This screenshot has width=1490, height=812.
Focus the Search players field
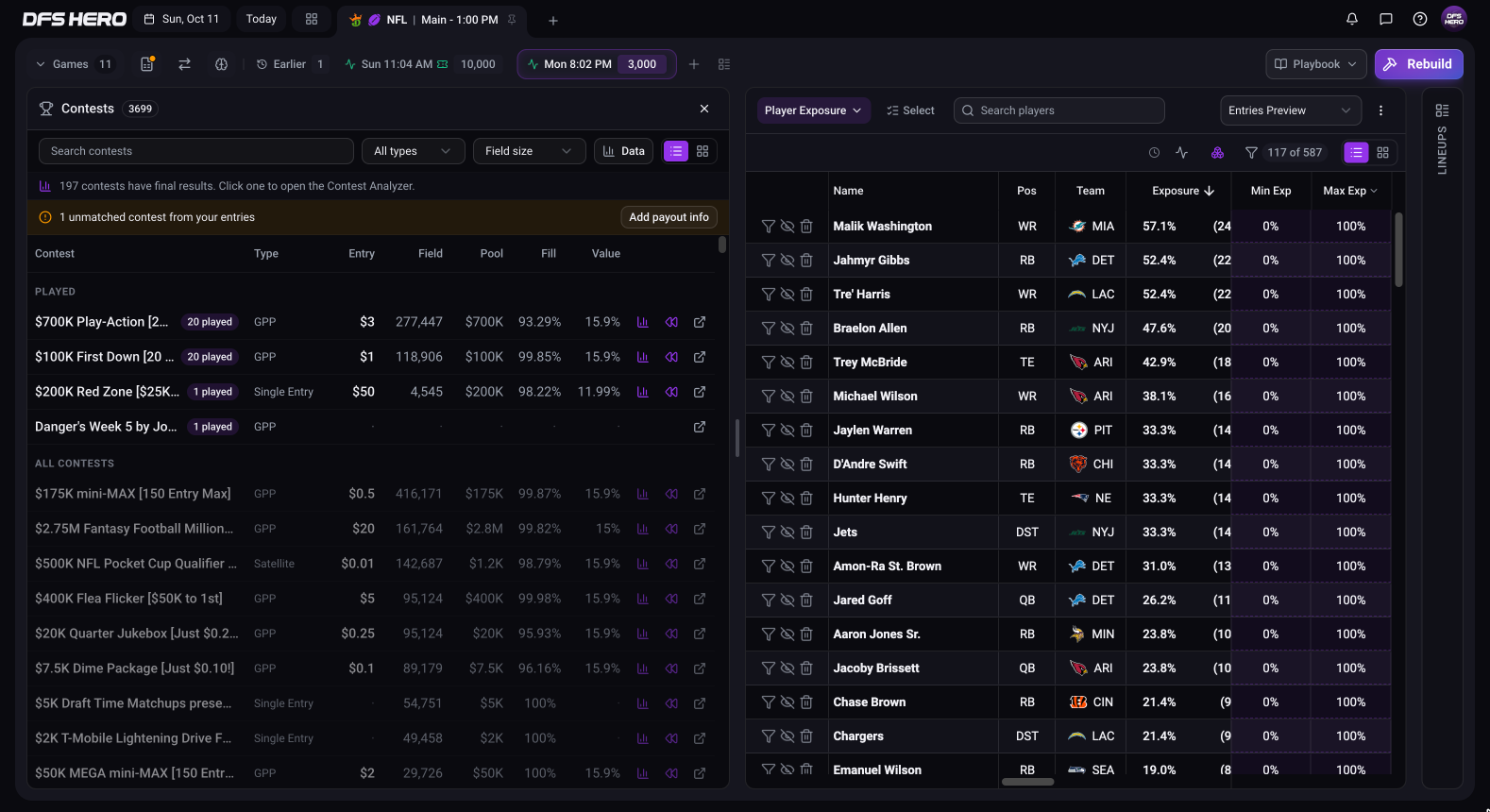(1059, 110)
